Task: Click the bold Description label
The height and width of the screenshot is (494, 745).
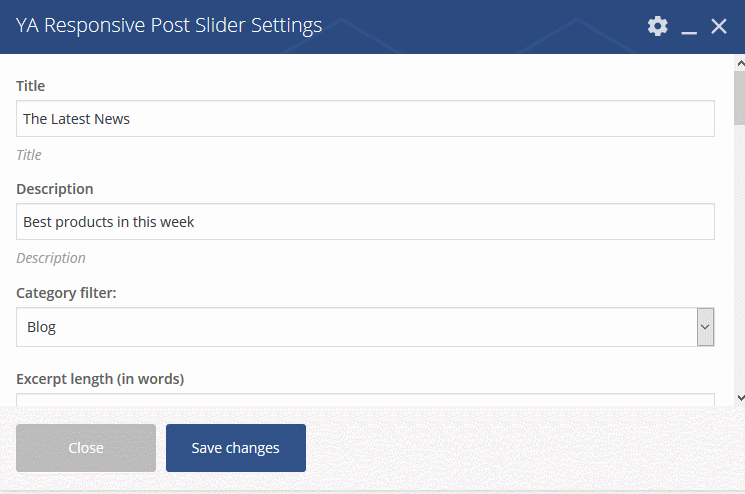Action: (x=55, y=189)
